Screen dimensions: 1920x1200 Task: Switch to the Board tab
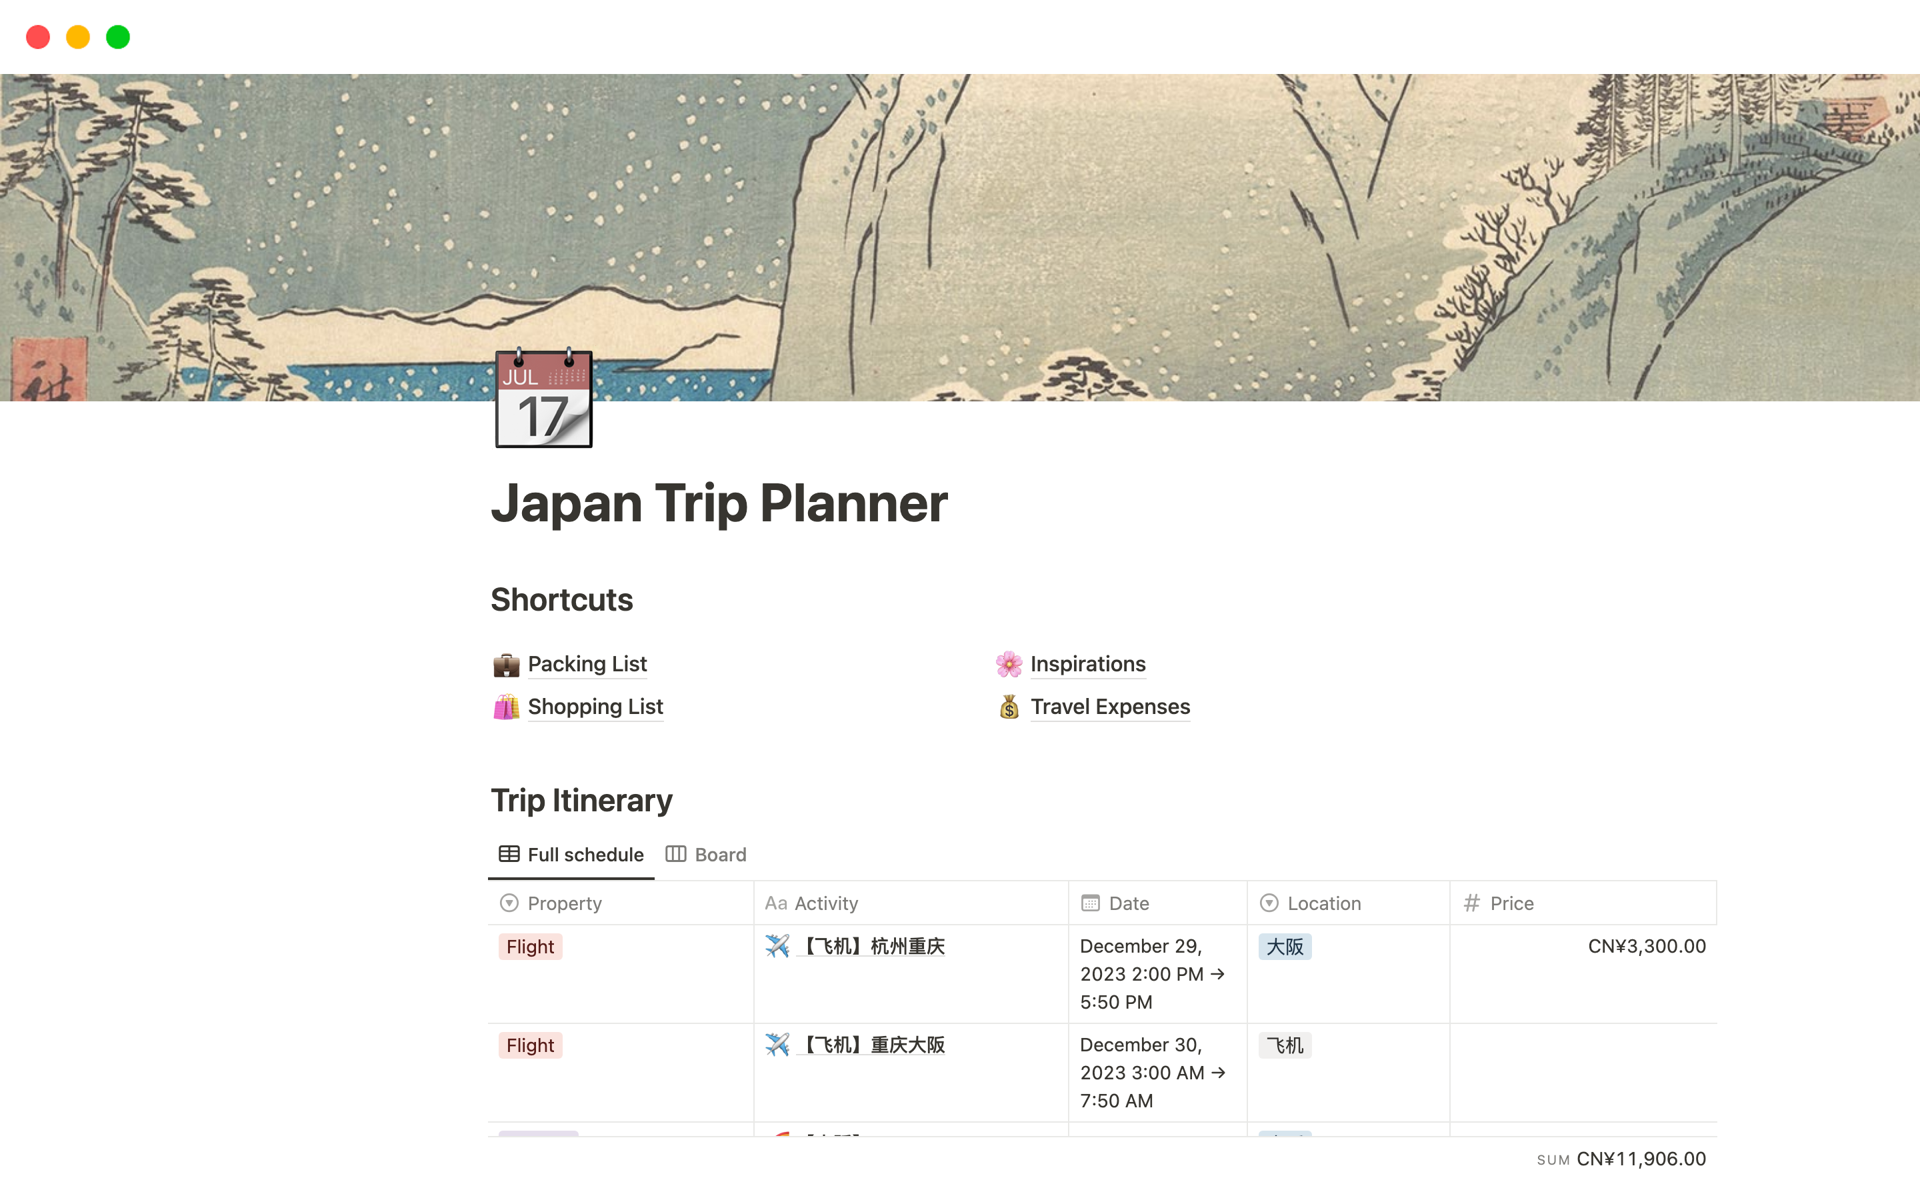tap(720, 854)
